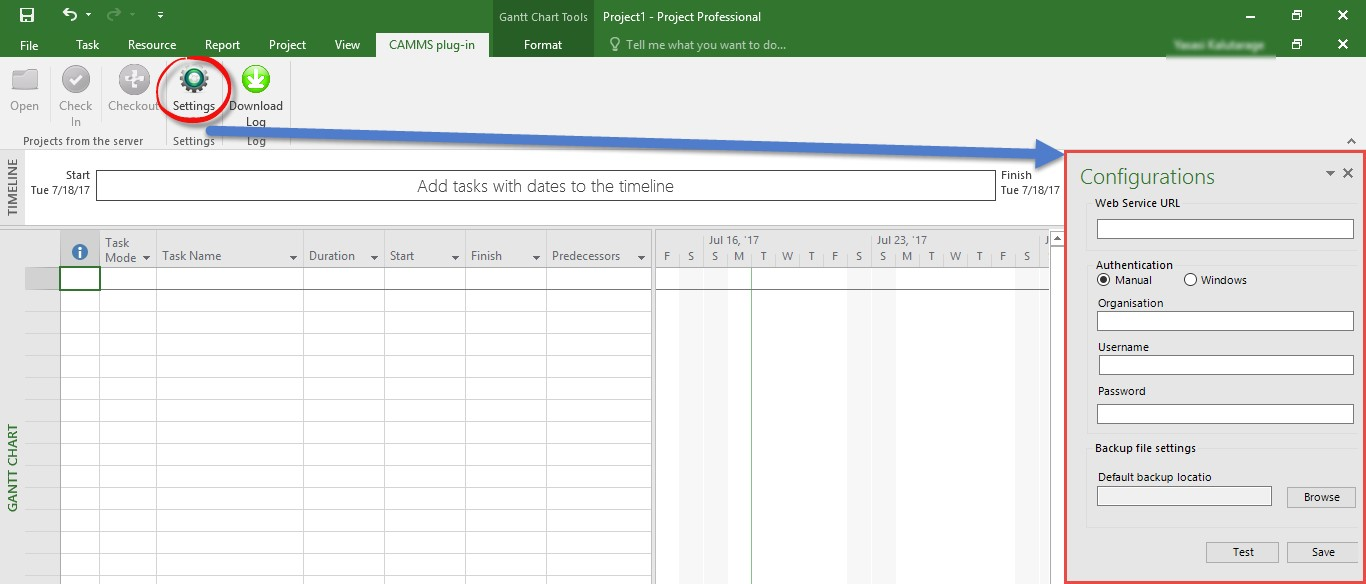Click the select-all corner of the task table

coord(42,249)
